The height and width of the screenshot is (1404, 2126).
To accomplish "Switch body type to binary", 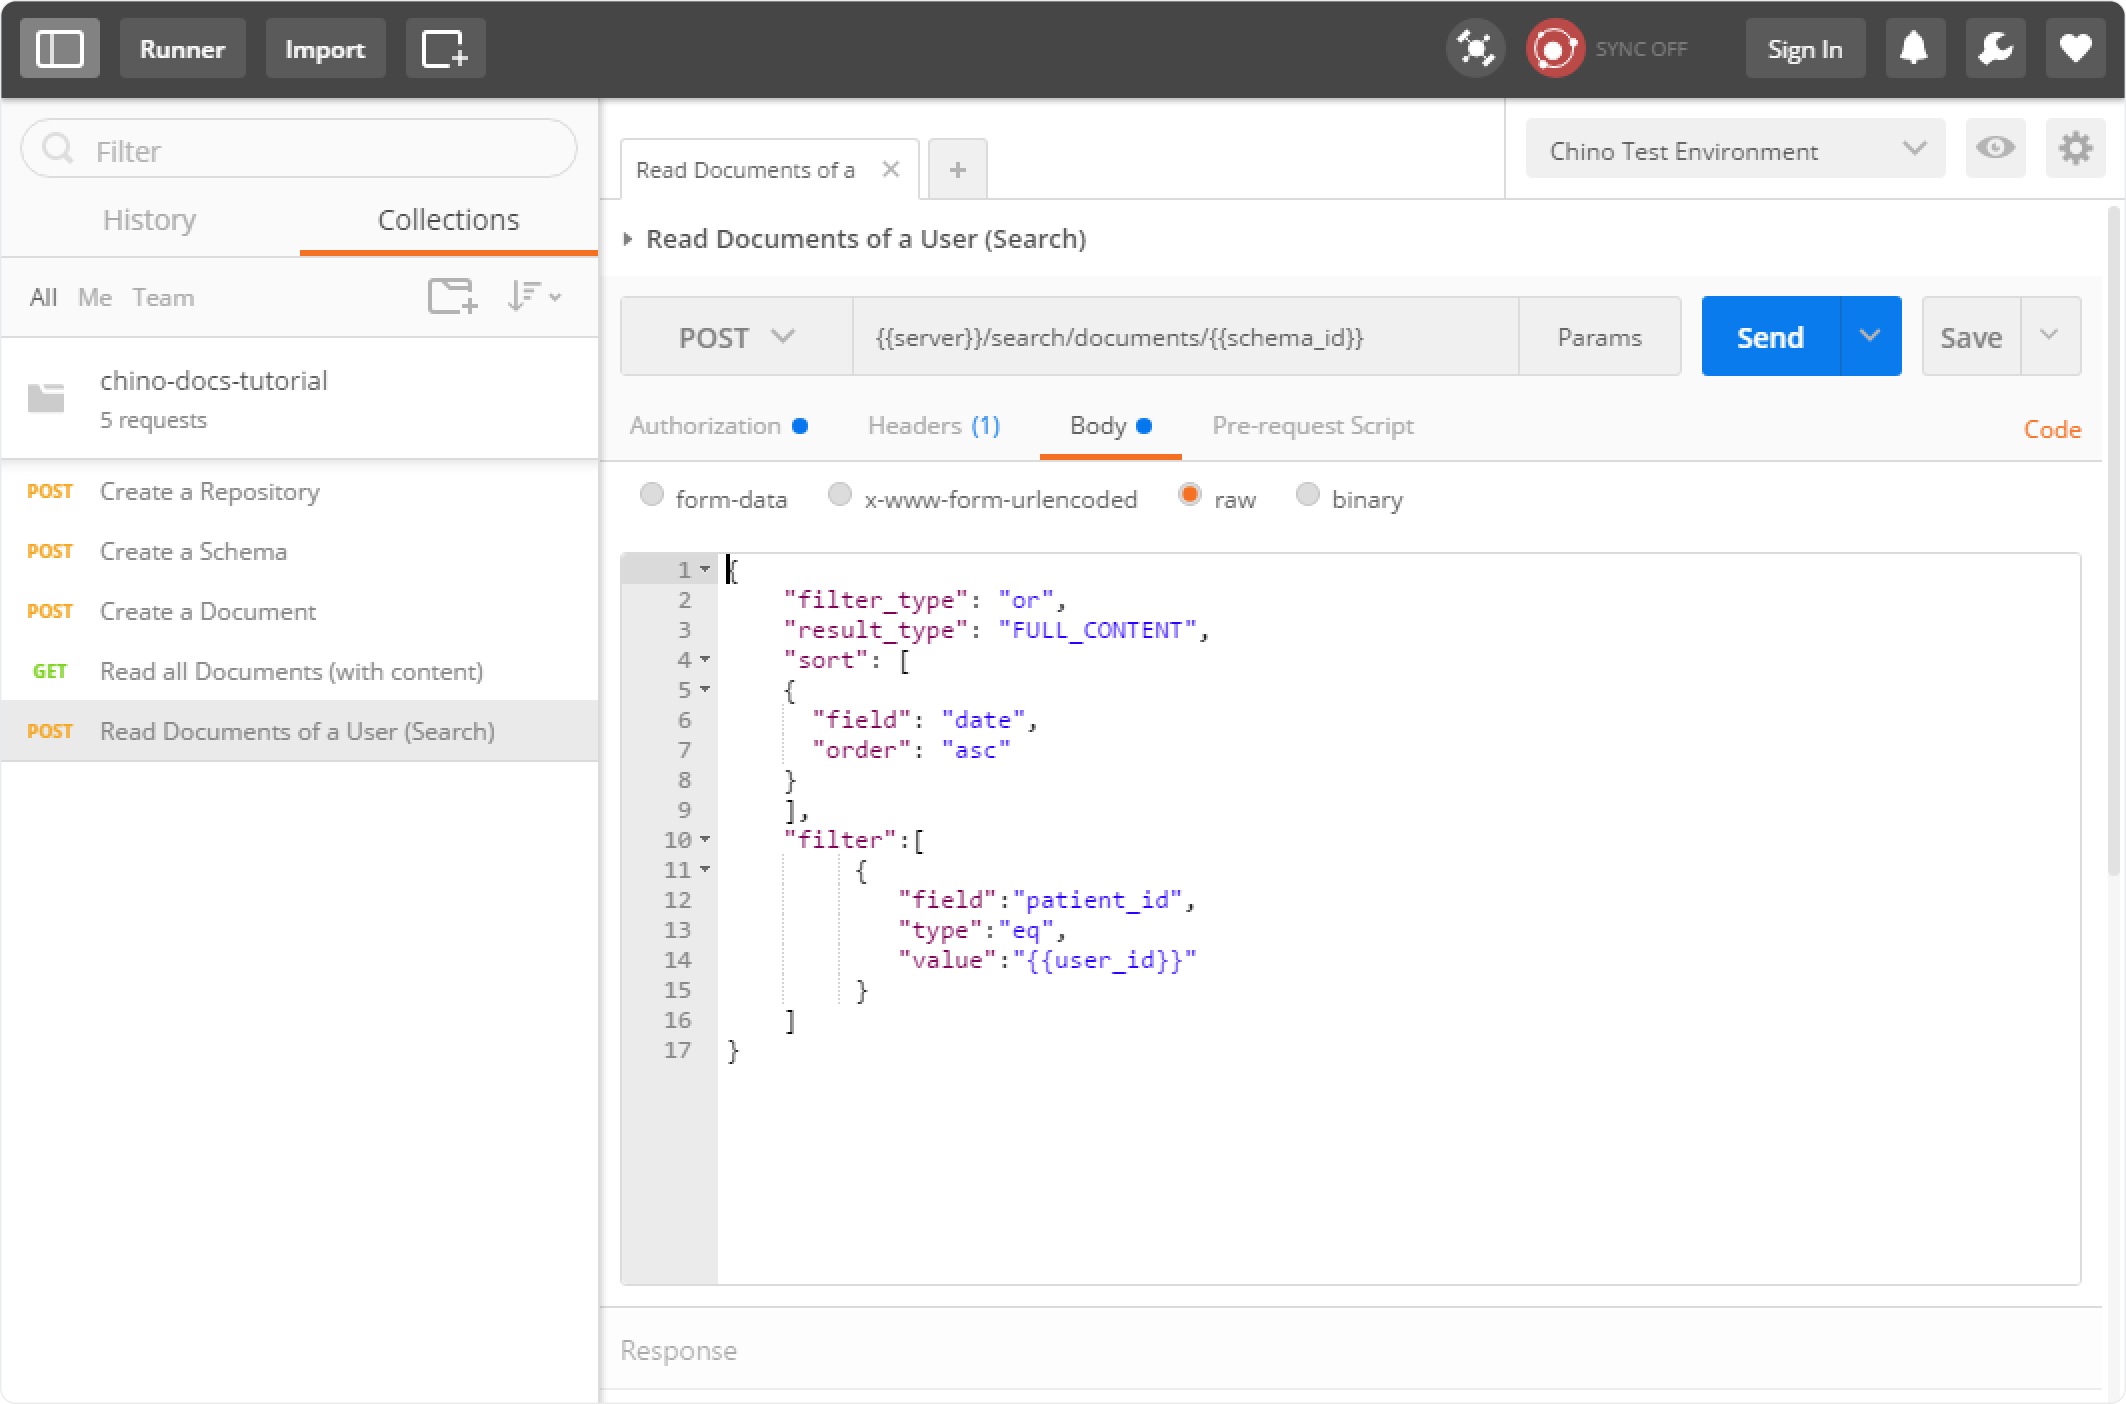I will tap(1306, 494).
